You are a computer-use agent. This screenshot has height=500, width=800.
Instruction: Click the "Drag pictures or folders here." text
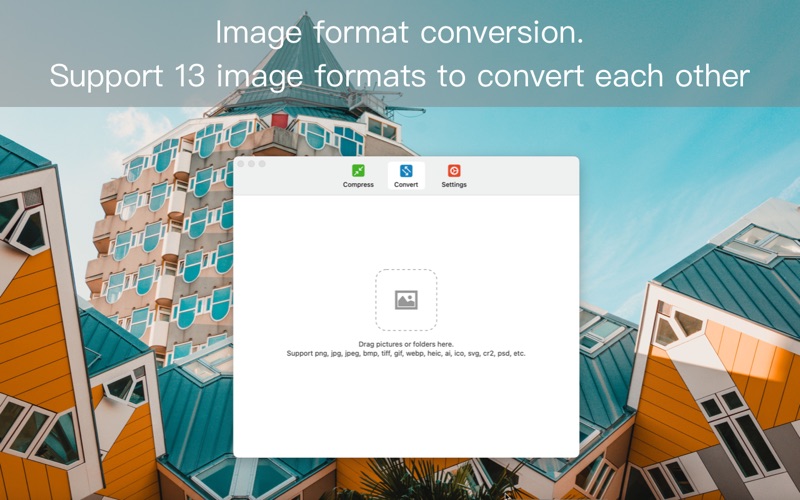coord(406,344)
